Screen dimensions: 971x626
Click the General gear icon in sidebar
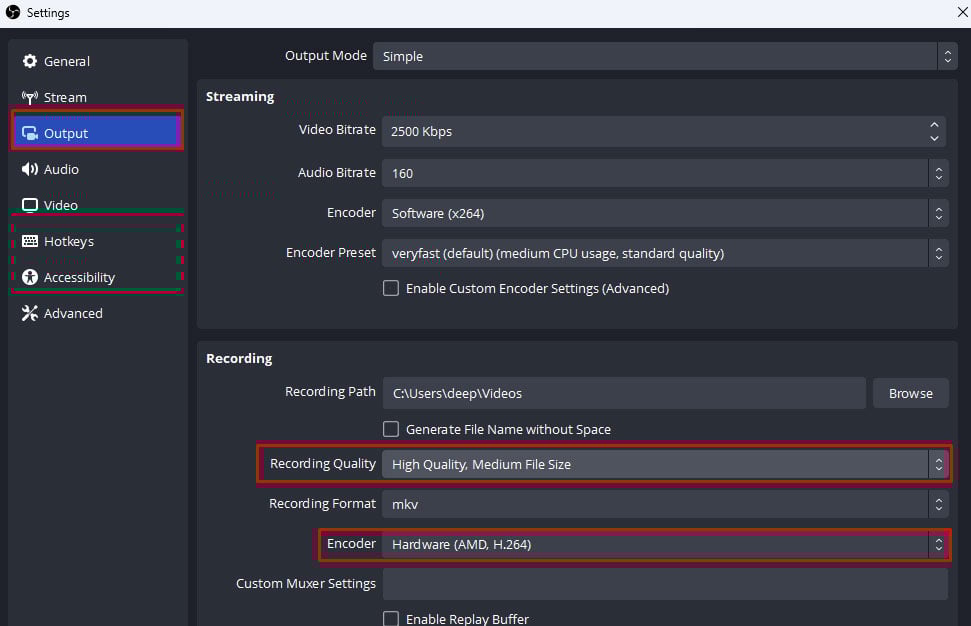[x=30, y=62]
